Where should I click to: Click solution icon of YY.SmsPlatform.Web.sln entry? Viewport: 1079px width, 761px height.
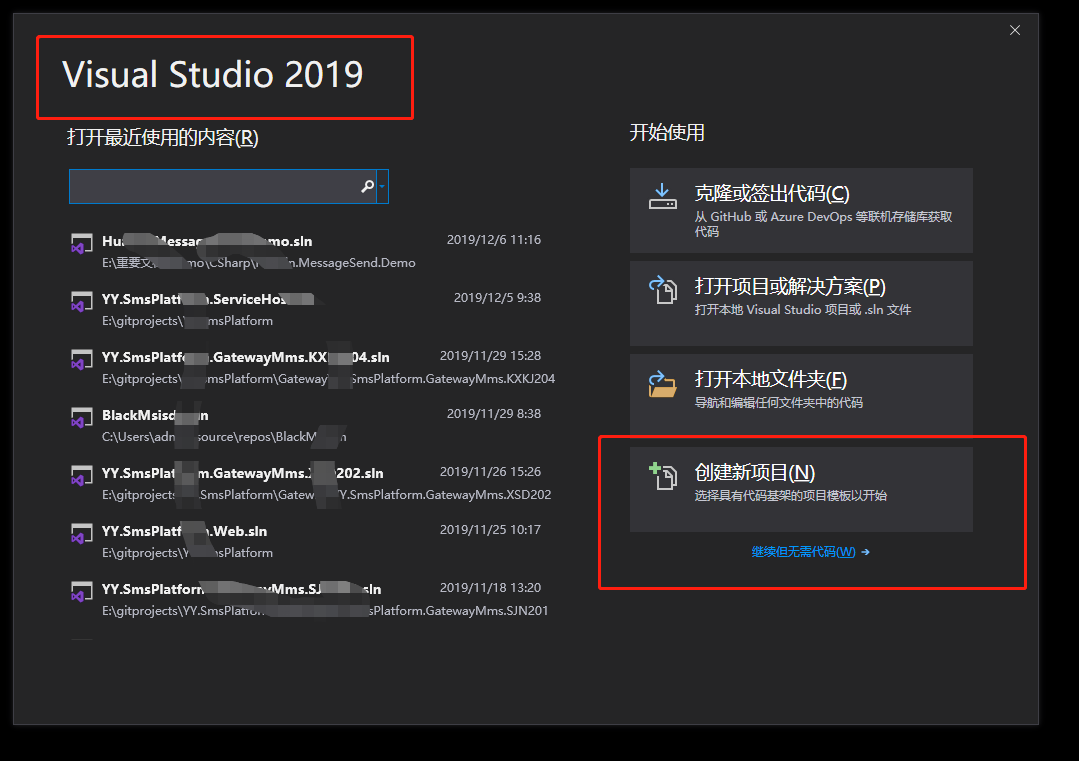point(82,533)
